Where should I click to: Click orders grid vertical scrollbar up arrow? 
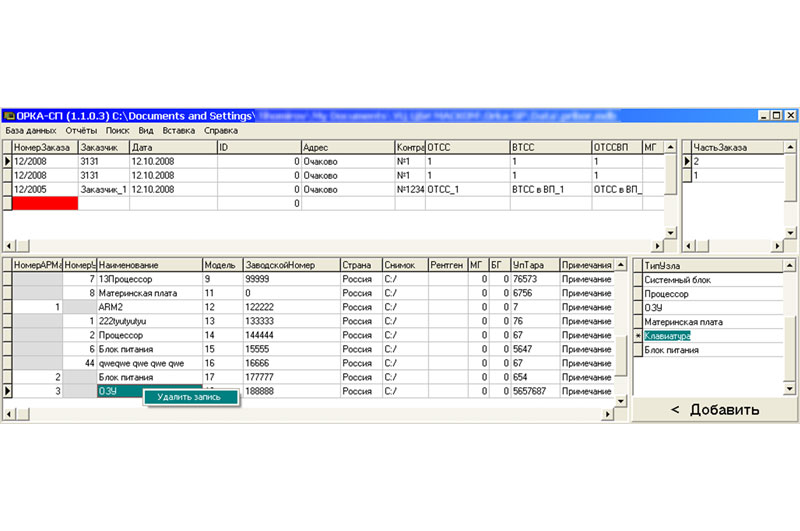(670, 147)
